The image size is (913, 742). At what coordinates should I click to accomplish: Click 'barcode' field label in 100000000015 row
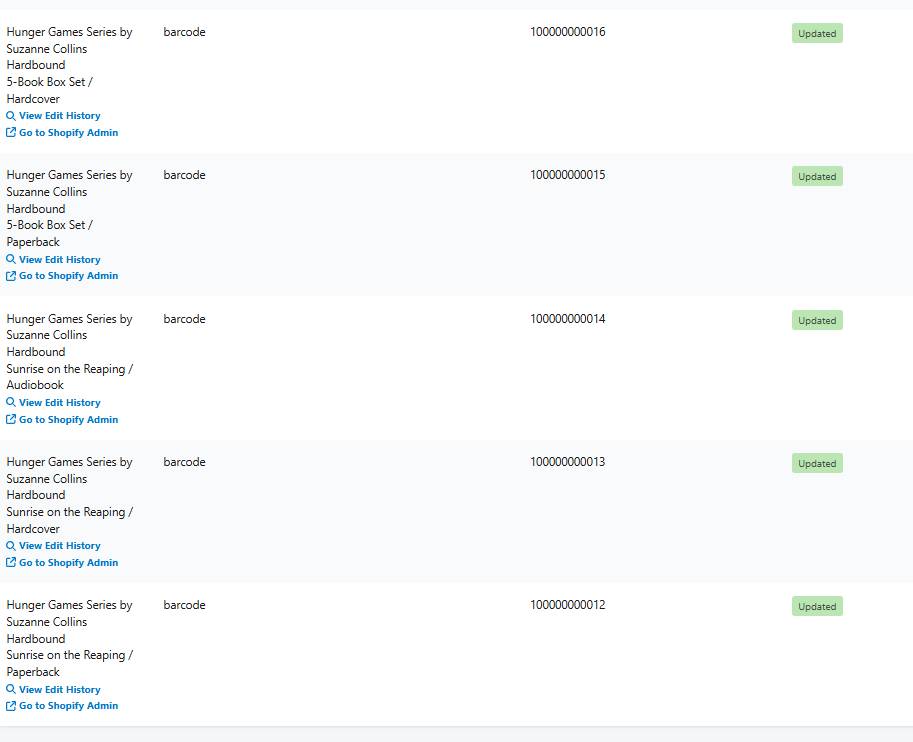coord(185,175)
